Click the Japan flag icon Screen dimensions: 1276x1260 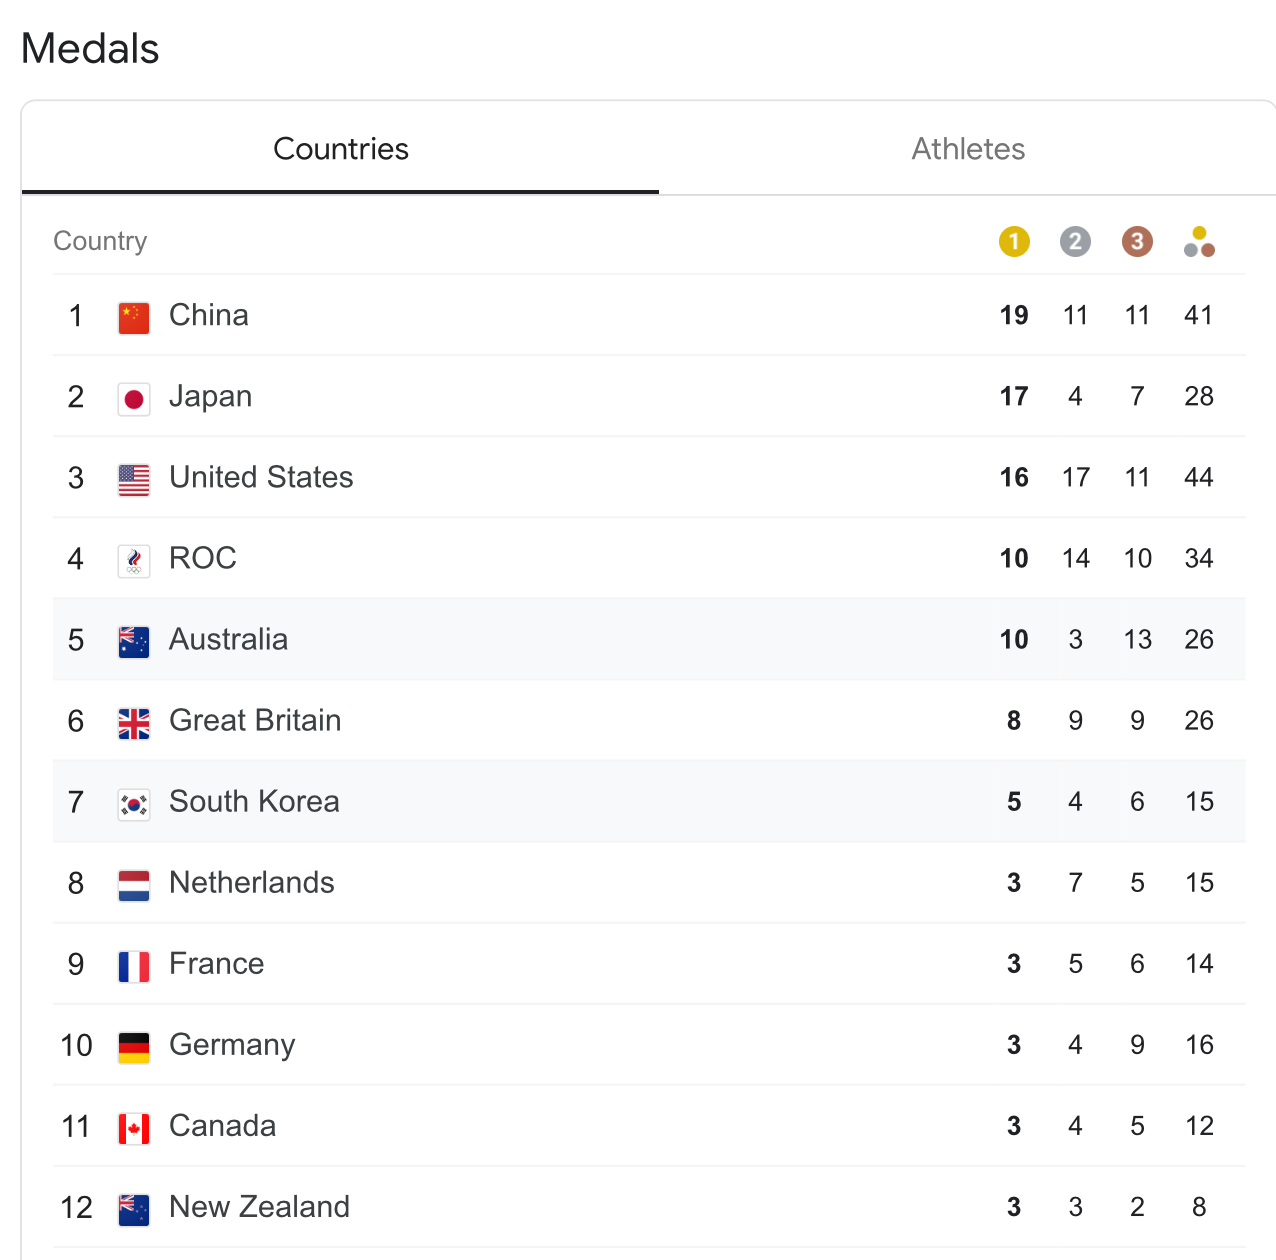[134, 399]
